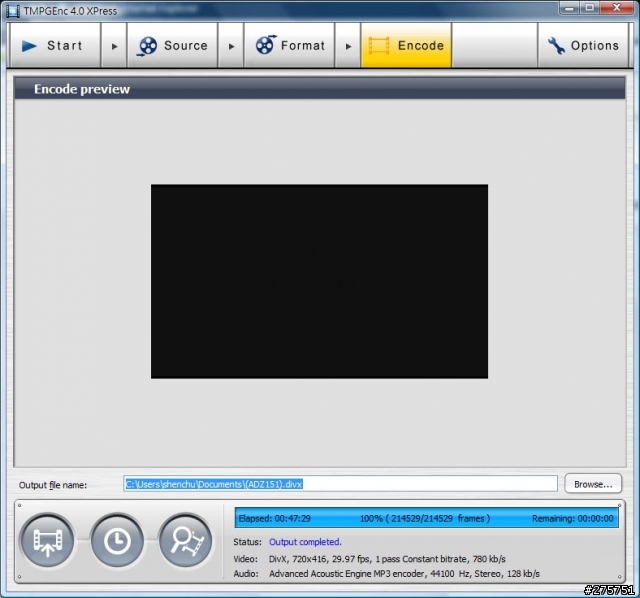Click the black encode preview video area
Image resolution: width=640 pixels, height=598 pixels.
[319, 281]
